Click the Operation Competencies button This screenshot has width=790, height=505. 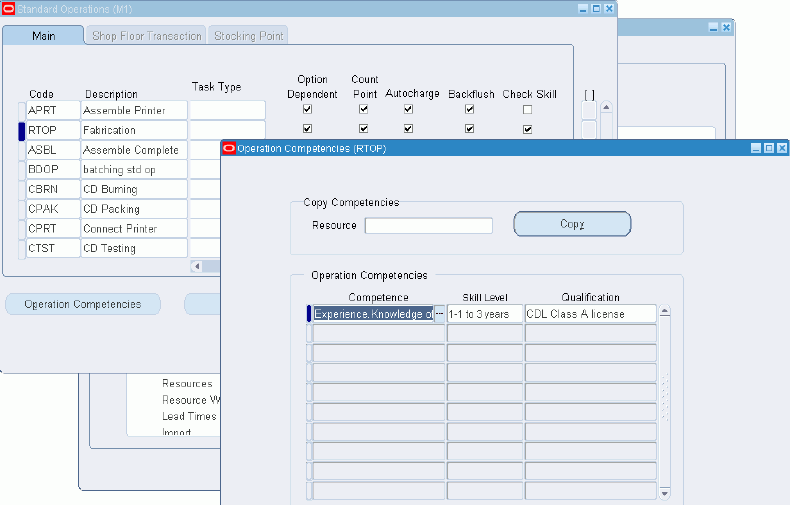pos(83,304)
